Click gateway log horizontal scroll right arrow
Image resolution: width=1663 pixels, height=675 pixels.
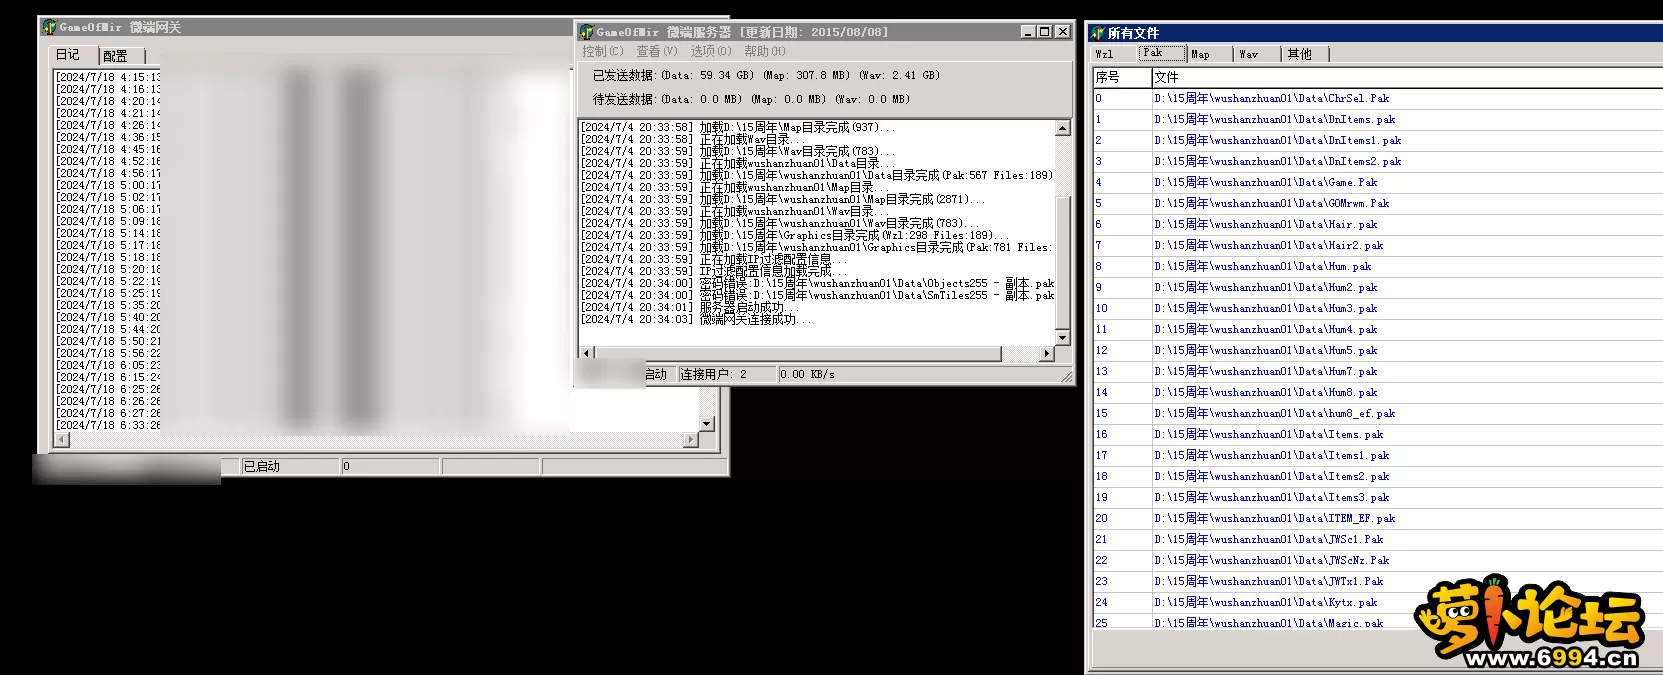pos(691,440)
